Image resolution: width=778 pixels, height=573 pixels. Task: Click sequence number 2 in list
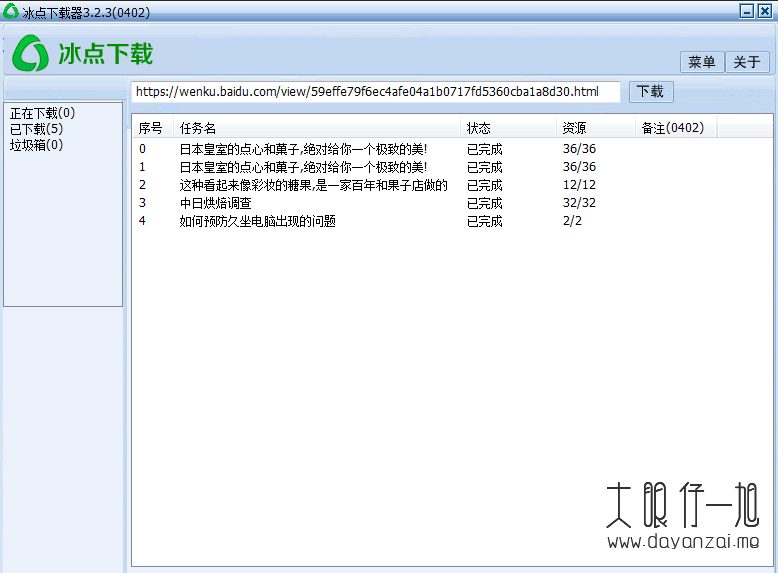coord(142,185)
